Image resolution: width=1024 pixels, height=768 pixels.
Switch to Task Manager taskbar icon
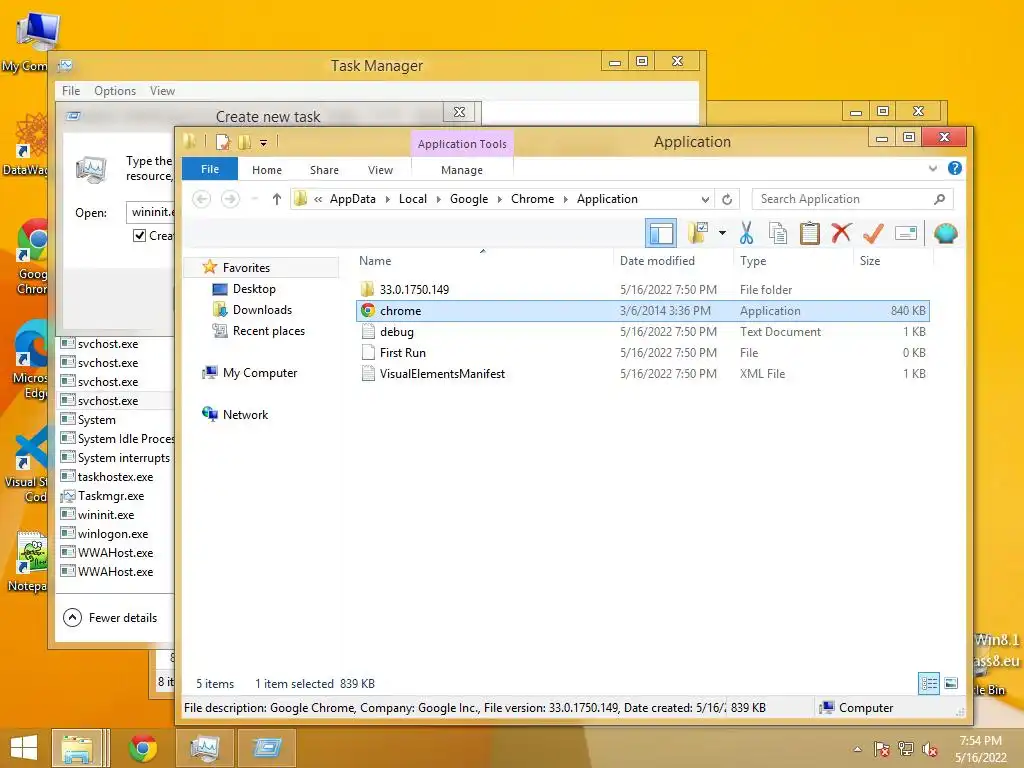pos(205,748)
